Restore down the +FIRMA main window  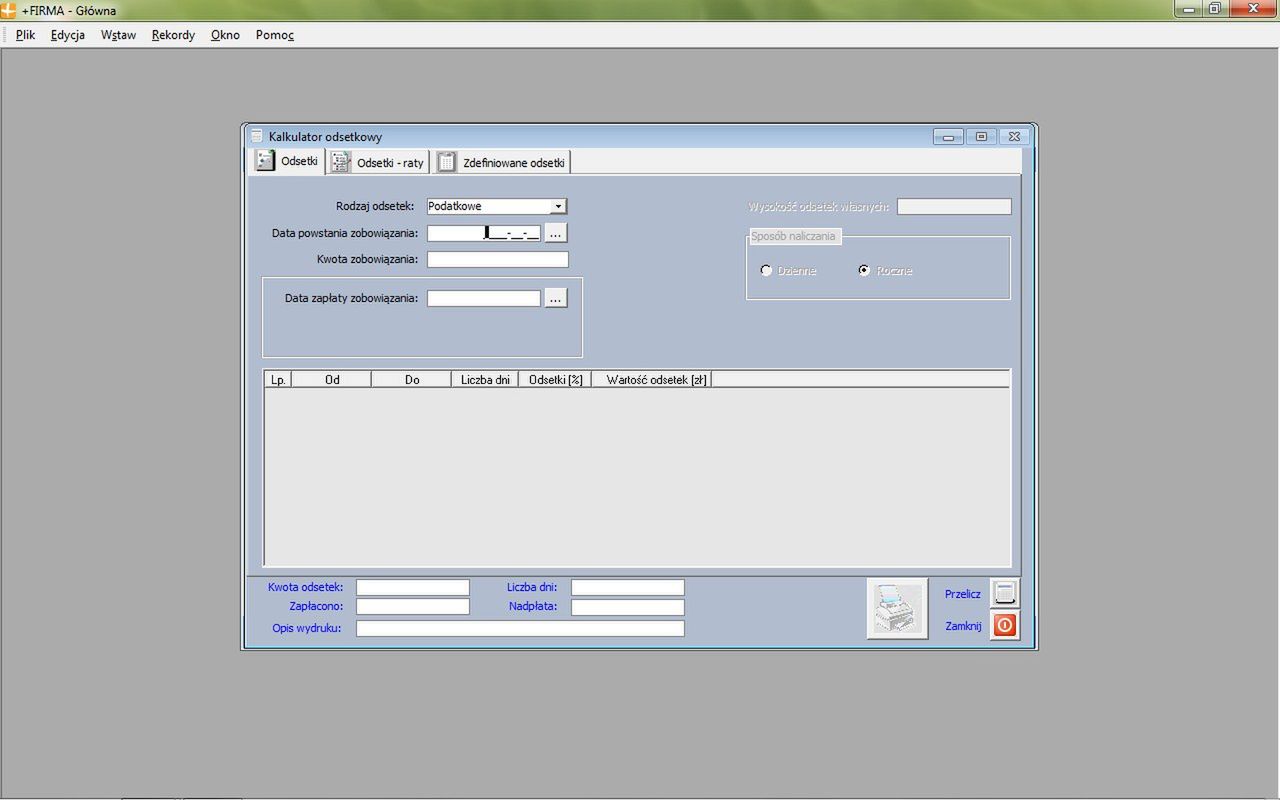pyautogui.click(x=1215, y=9)
